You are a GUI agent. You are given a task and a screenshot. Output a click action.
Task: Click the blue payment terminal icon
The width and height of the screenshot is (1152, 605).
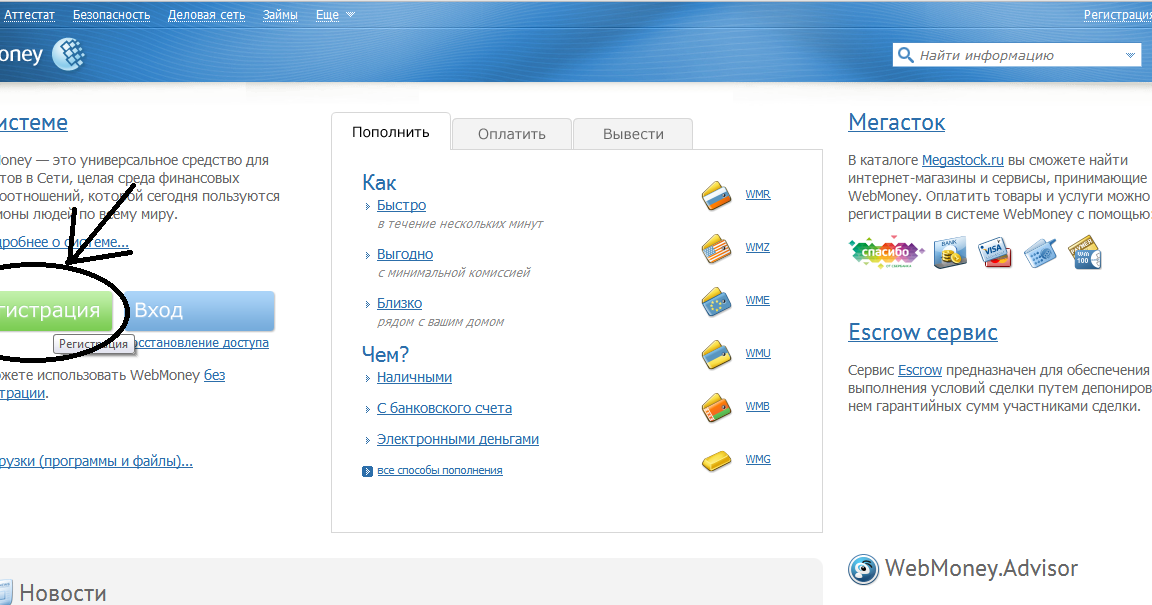pos(1040,253)
